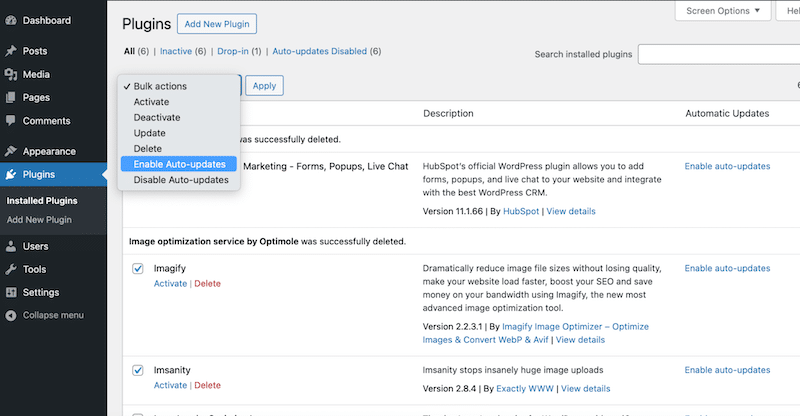Choose Enable Auto-updates bulk action
The height and width of the screenshot is (416, 800).
tap(179, 164)
